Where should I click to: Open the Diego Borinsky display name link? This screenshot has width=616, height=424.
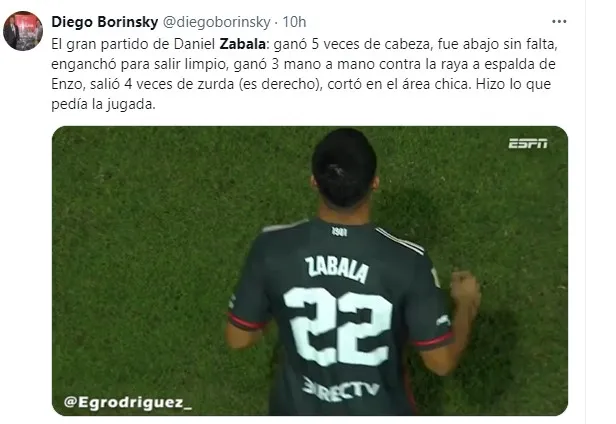point(104,22)
